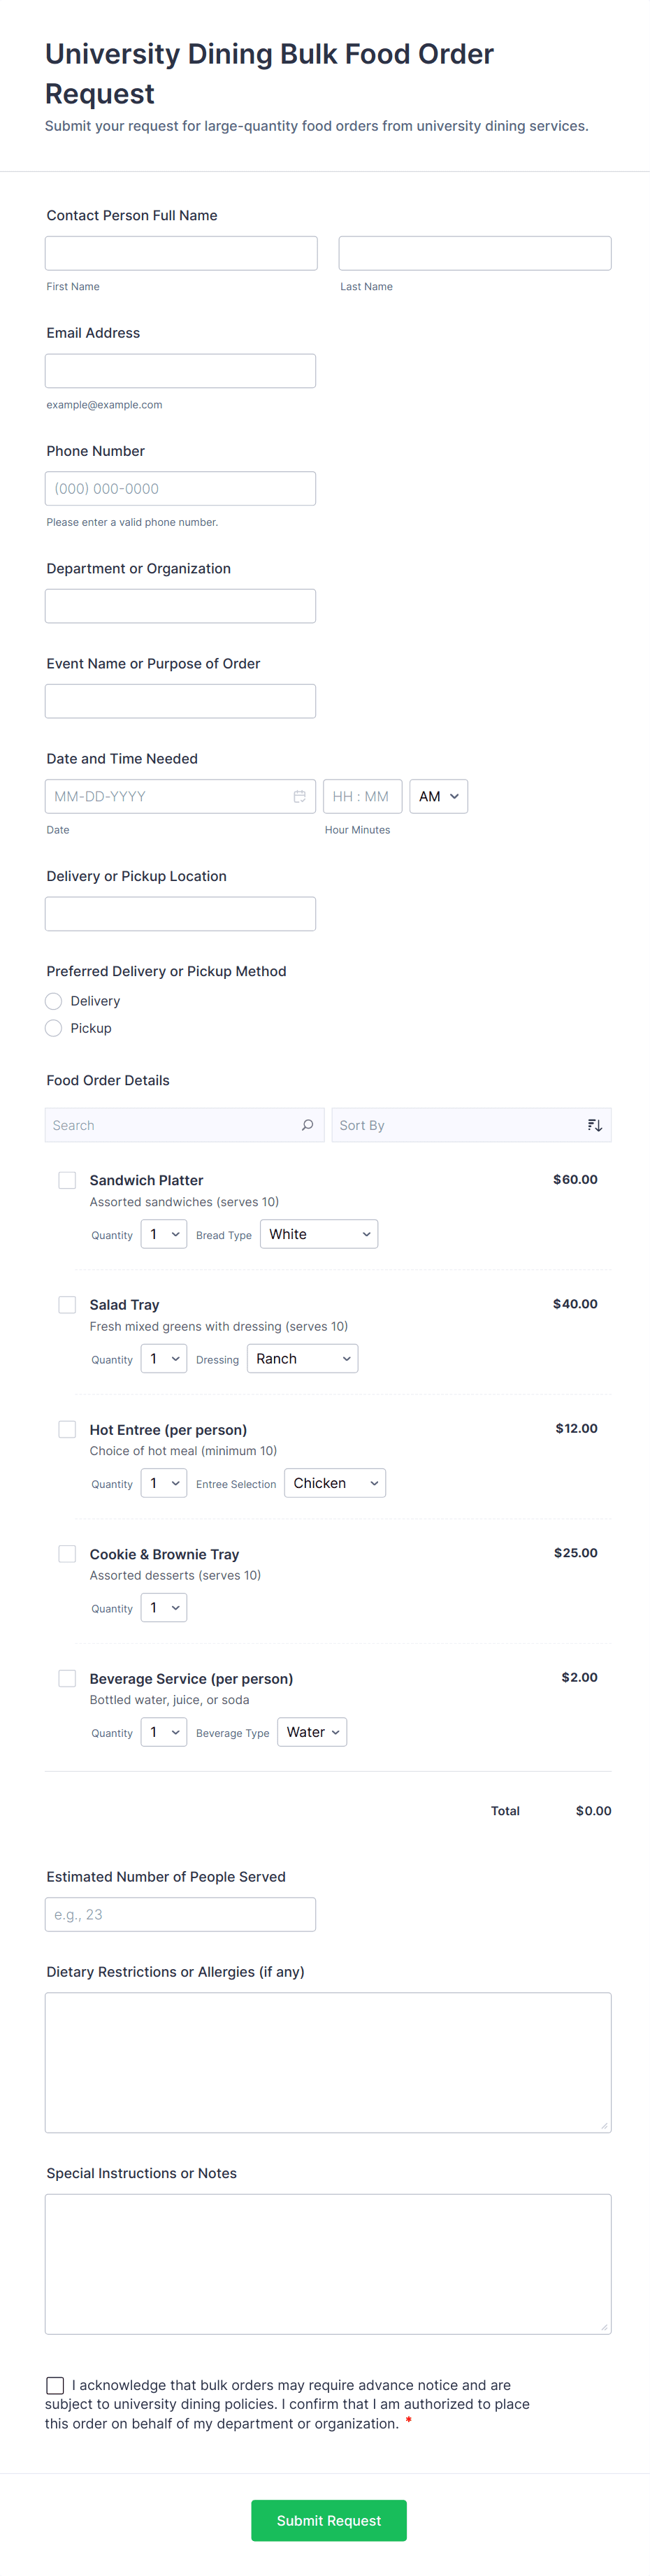This screenshot has width=650, height=2576.
Task: Select the Delivery radio option
Action: click(x=54, y=1001)
